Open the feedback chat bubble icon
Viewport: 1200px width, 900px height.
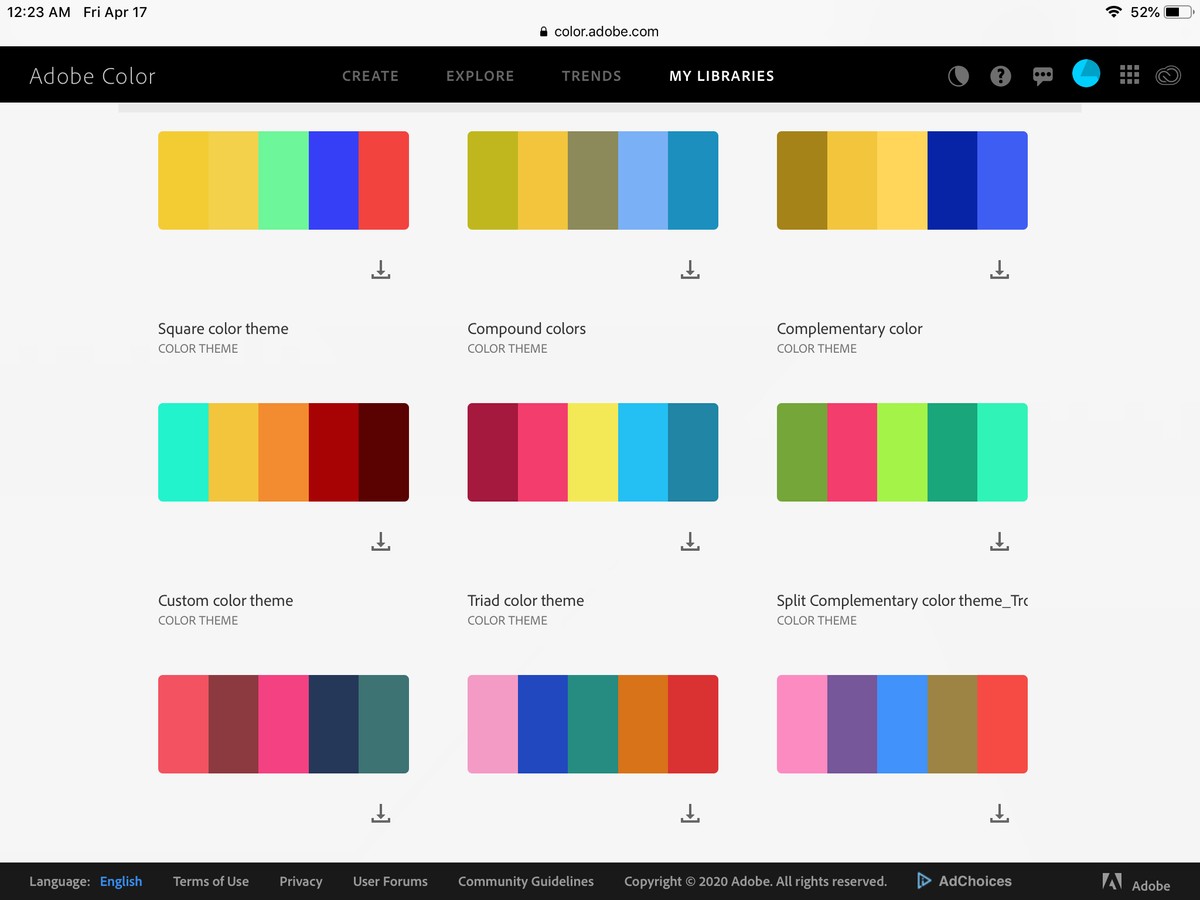click(1043, 76)
